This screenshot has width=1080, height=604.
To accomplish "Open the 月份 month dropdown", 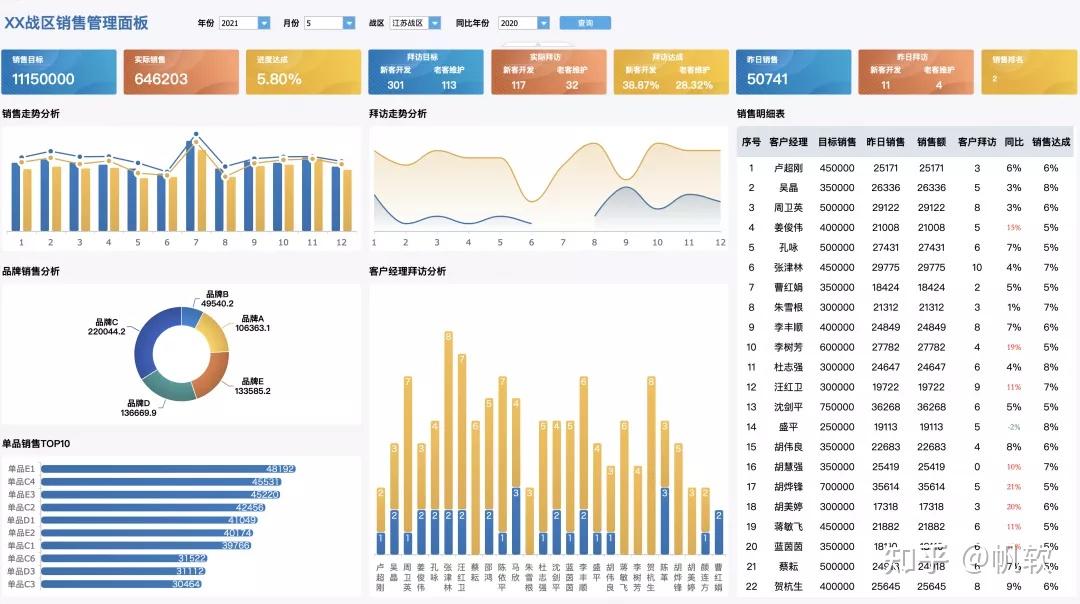I will point(347,22).
